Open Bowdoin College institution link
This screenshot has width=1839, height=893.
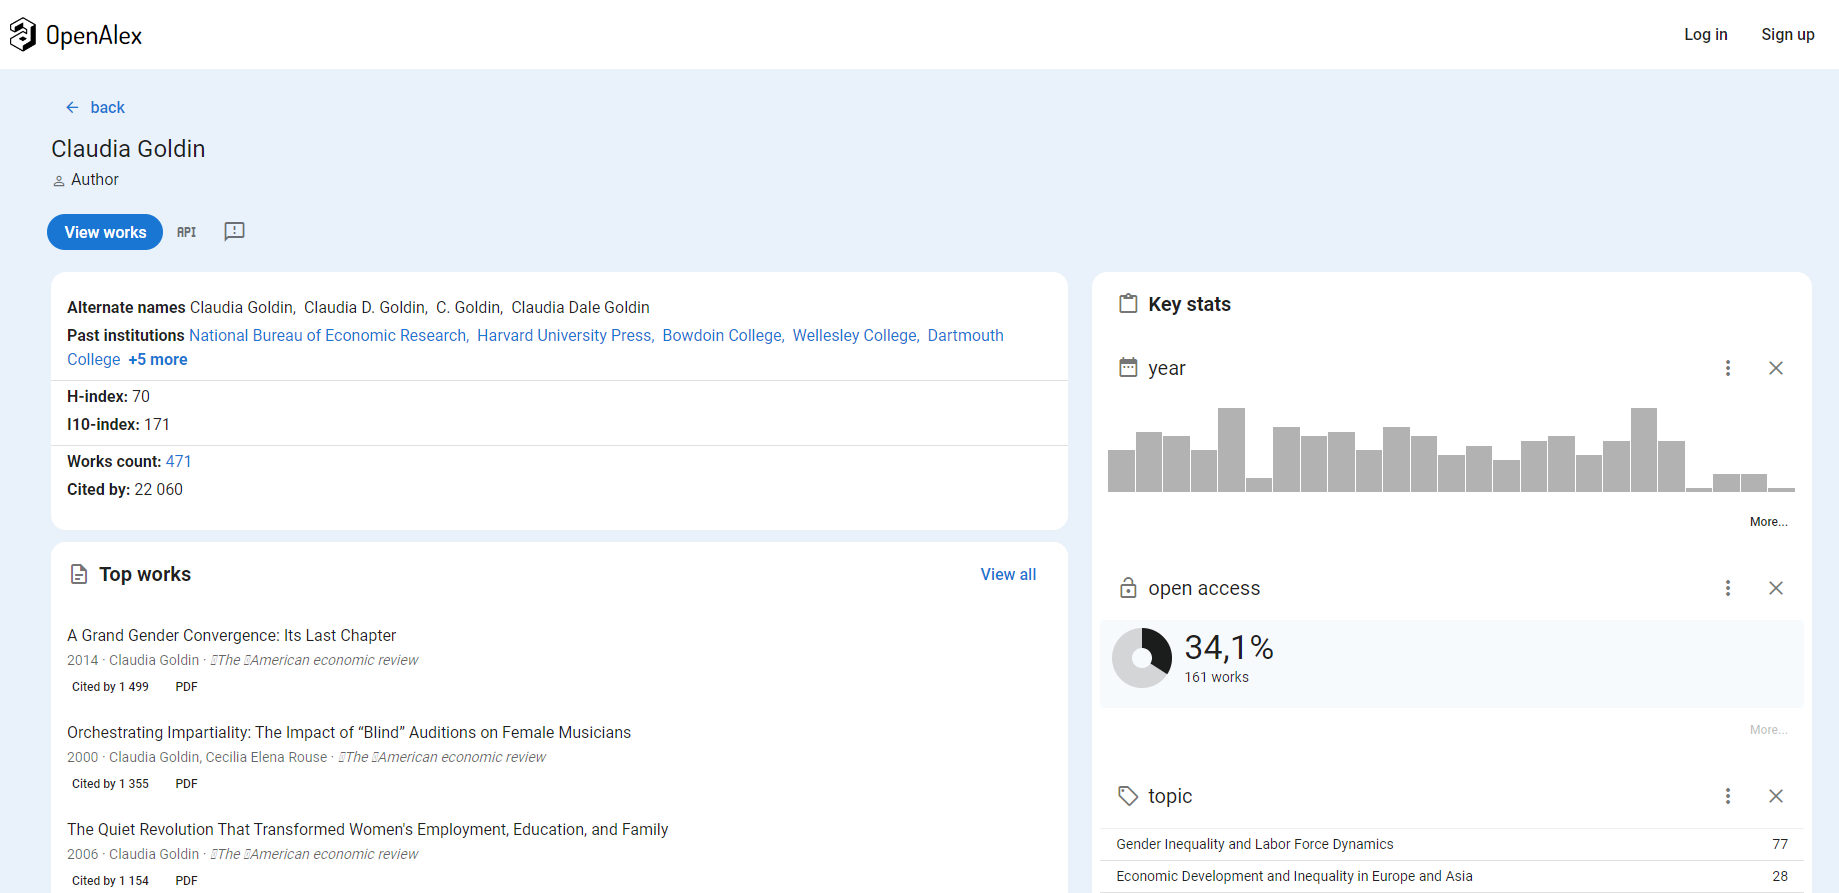724,335
